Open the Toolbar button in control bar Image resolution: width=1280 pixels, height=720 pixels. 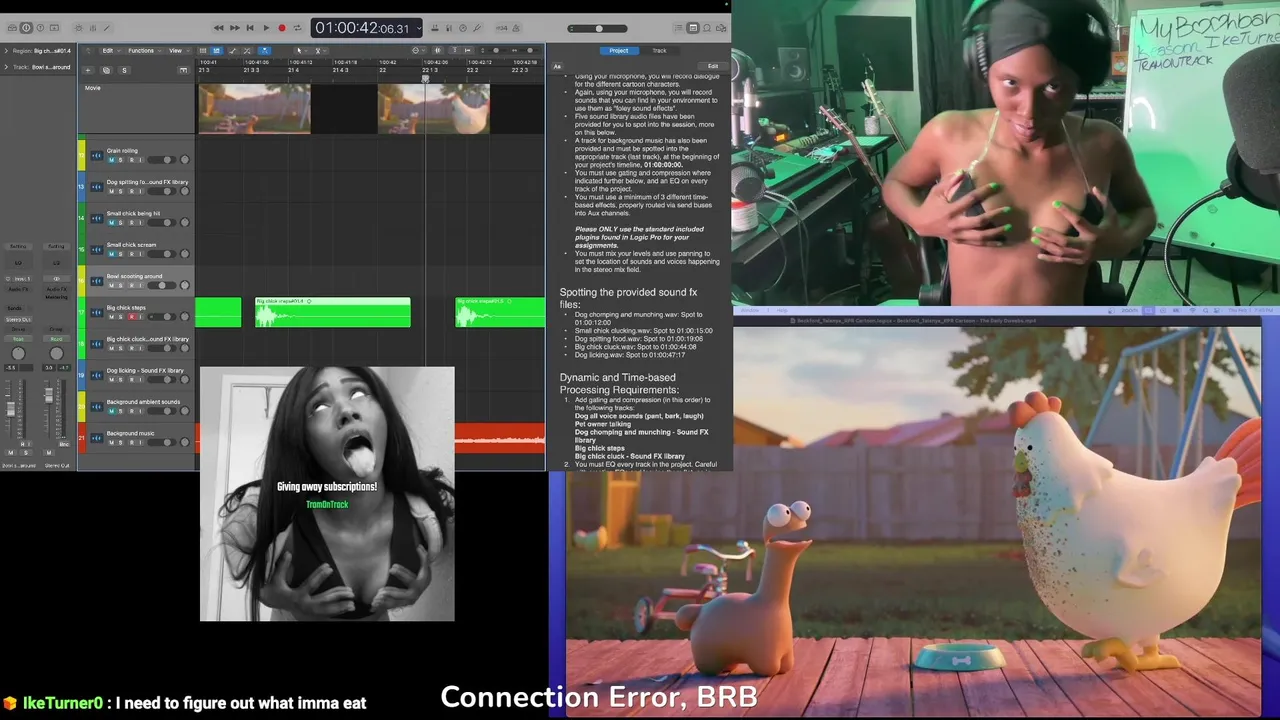54,28
